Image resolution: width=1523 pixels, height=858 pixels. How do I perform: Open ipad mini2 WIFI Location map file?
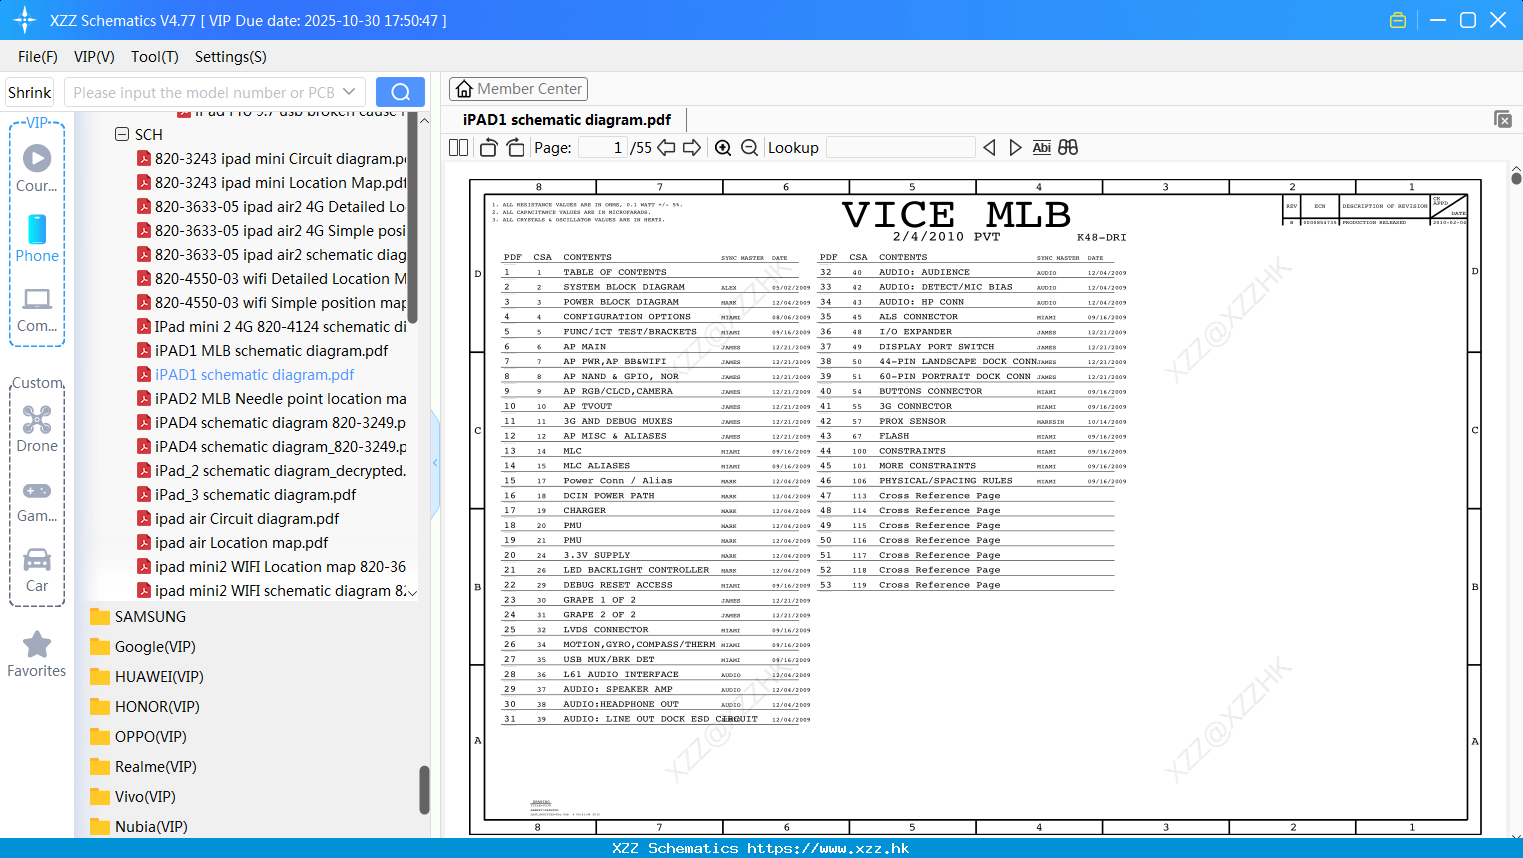click(x=272, y=567)
